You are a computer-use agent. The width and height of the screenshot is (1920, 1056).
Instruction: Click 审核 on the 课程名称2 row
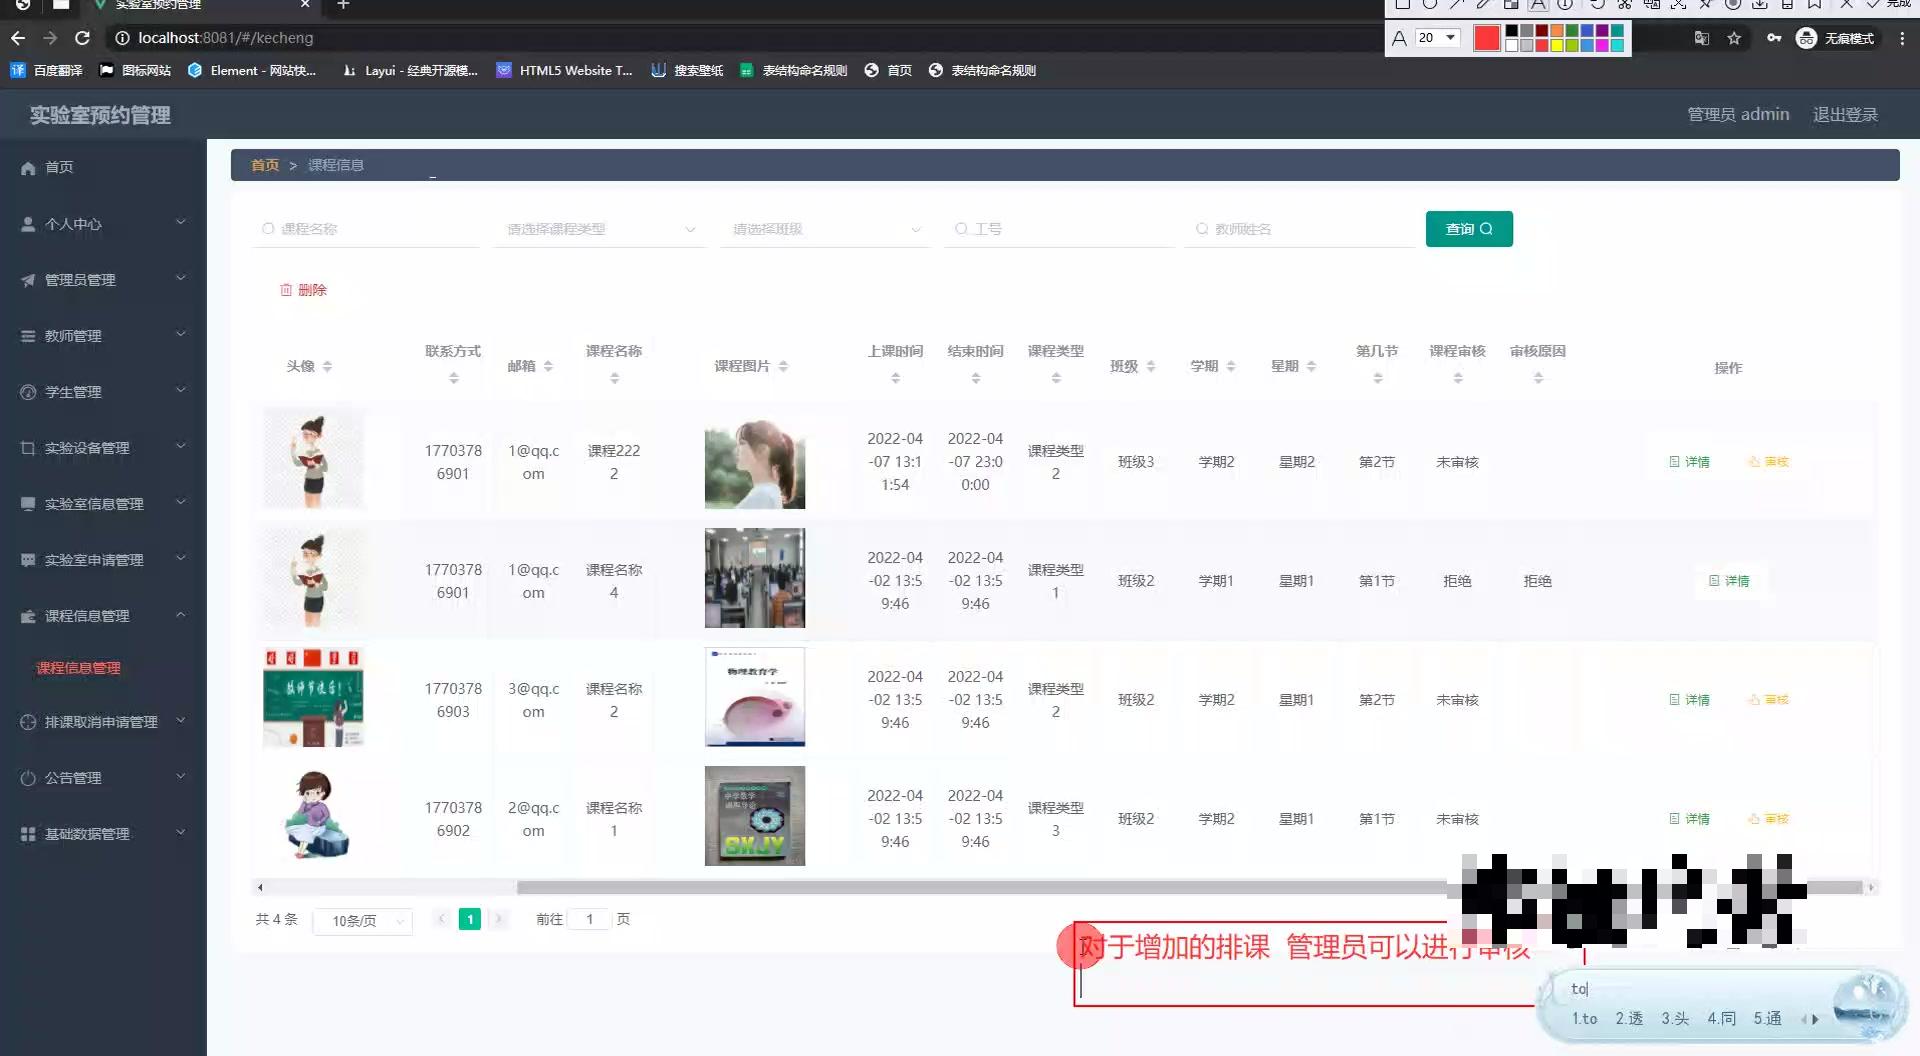pos(1768,699)
